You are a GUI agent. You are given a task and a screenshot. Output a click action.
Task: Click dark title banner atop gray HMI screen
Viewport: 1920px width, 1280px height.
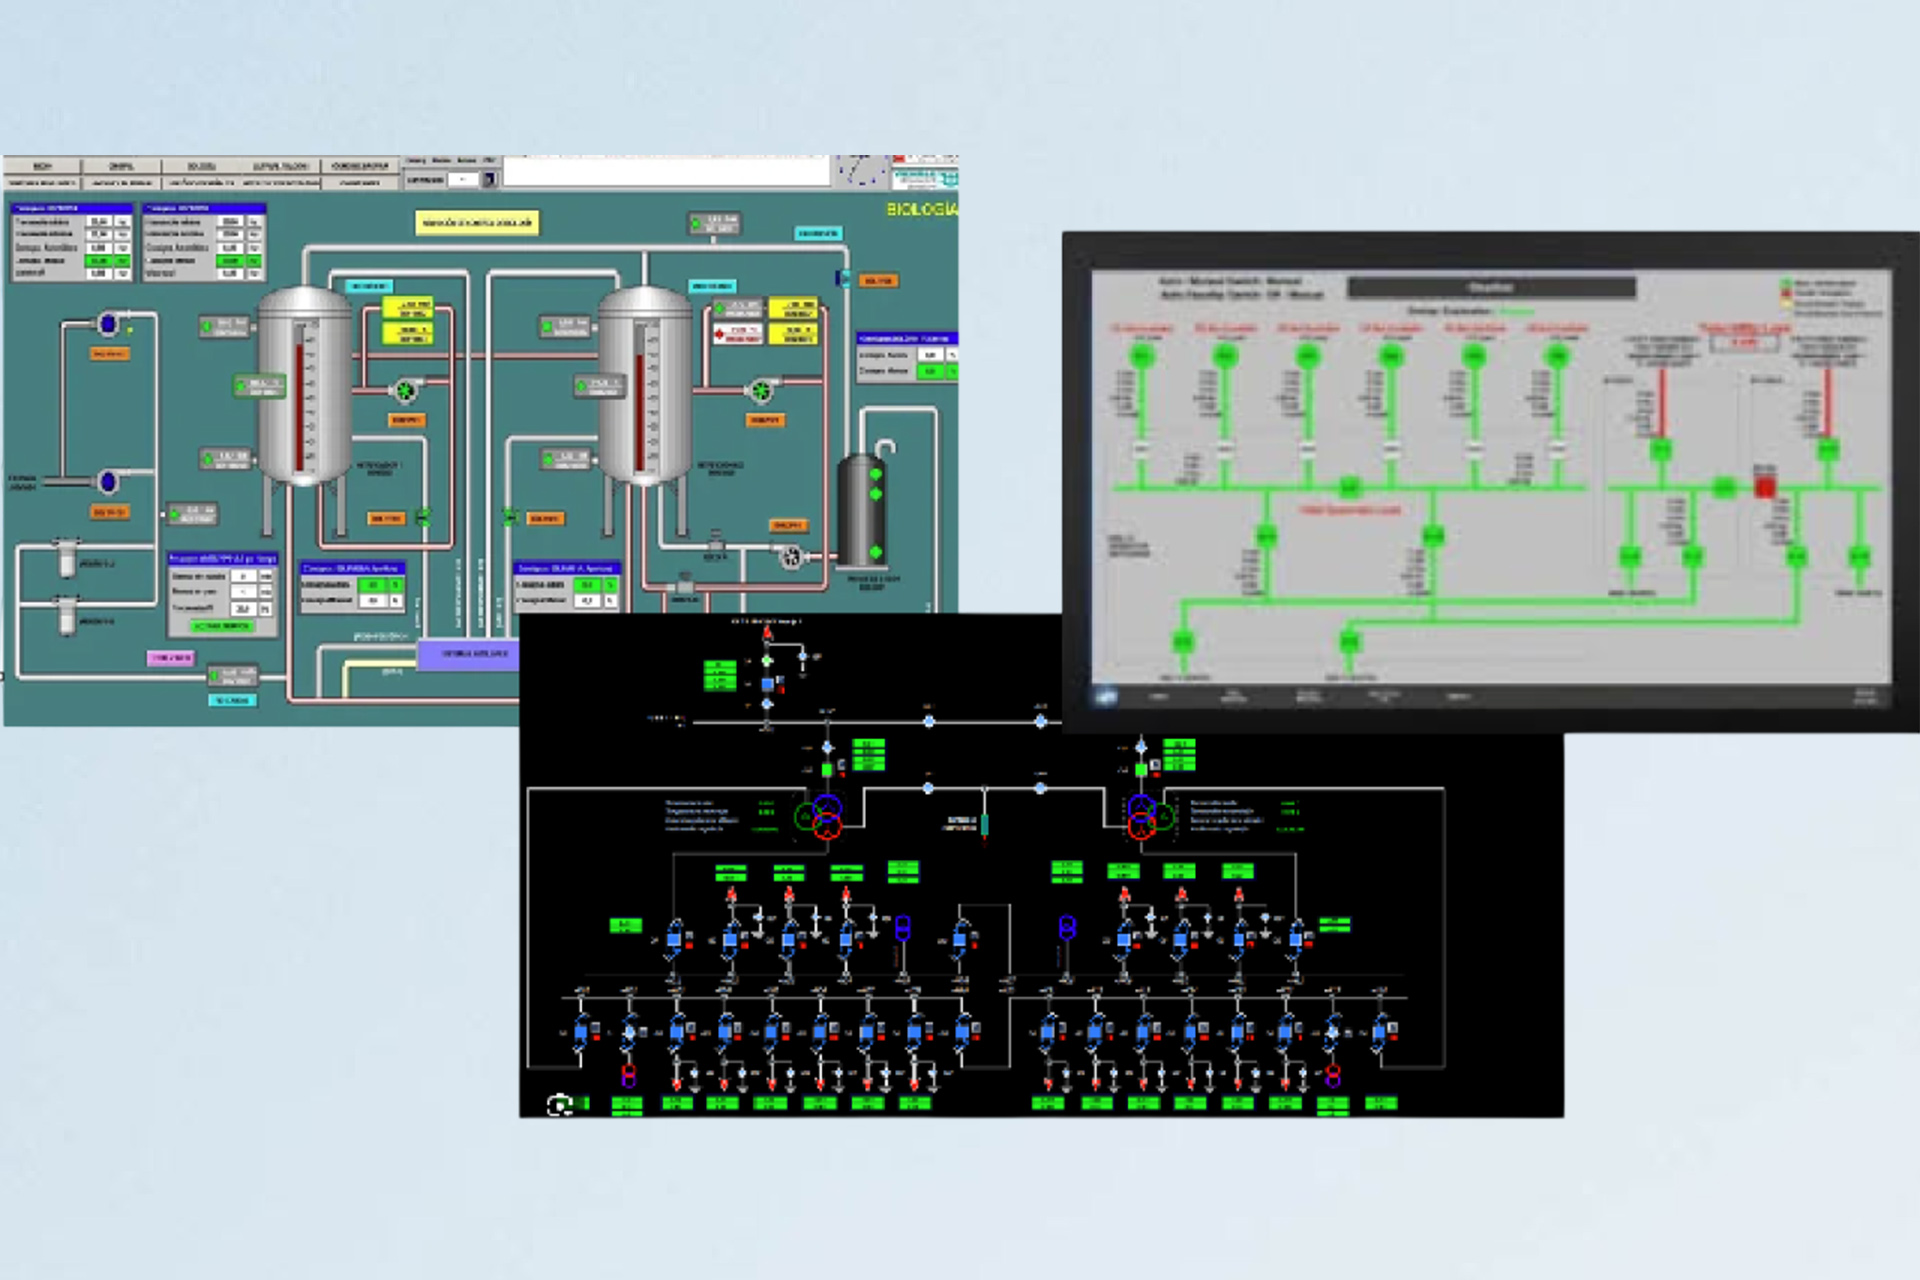click(x=1491, y=288)
